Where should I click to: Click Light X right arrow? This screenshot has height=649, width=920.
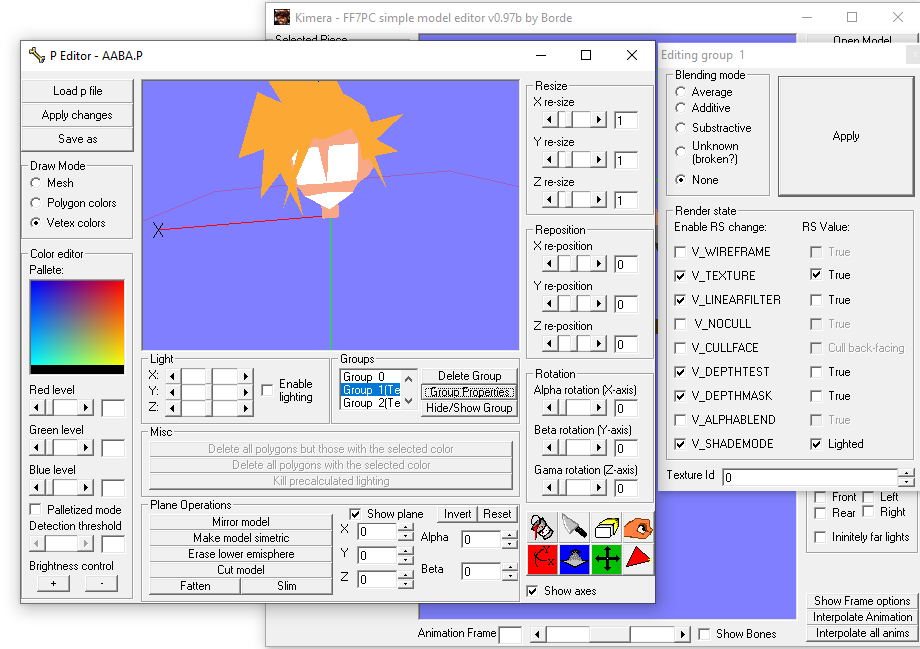(245, 376)
